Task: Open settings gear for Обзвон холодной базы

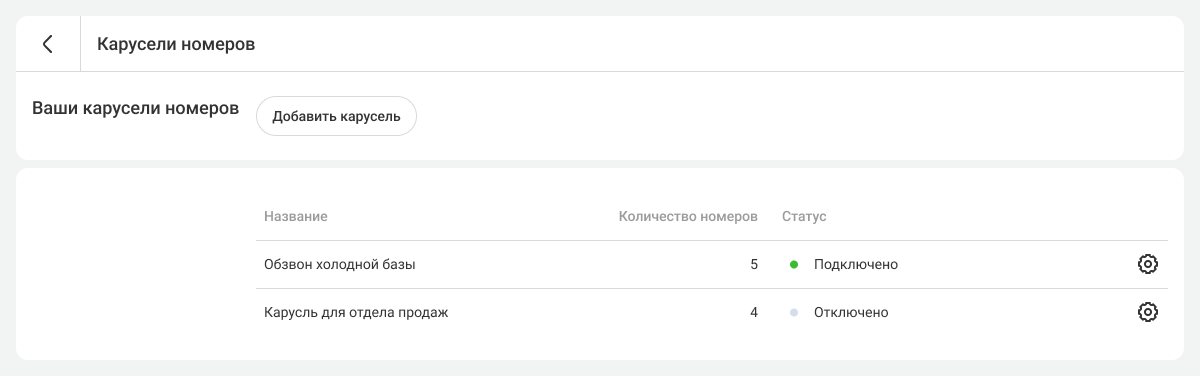Action: point(1148,264)
